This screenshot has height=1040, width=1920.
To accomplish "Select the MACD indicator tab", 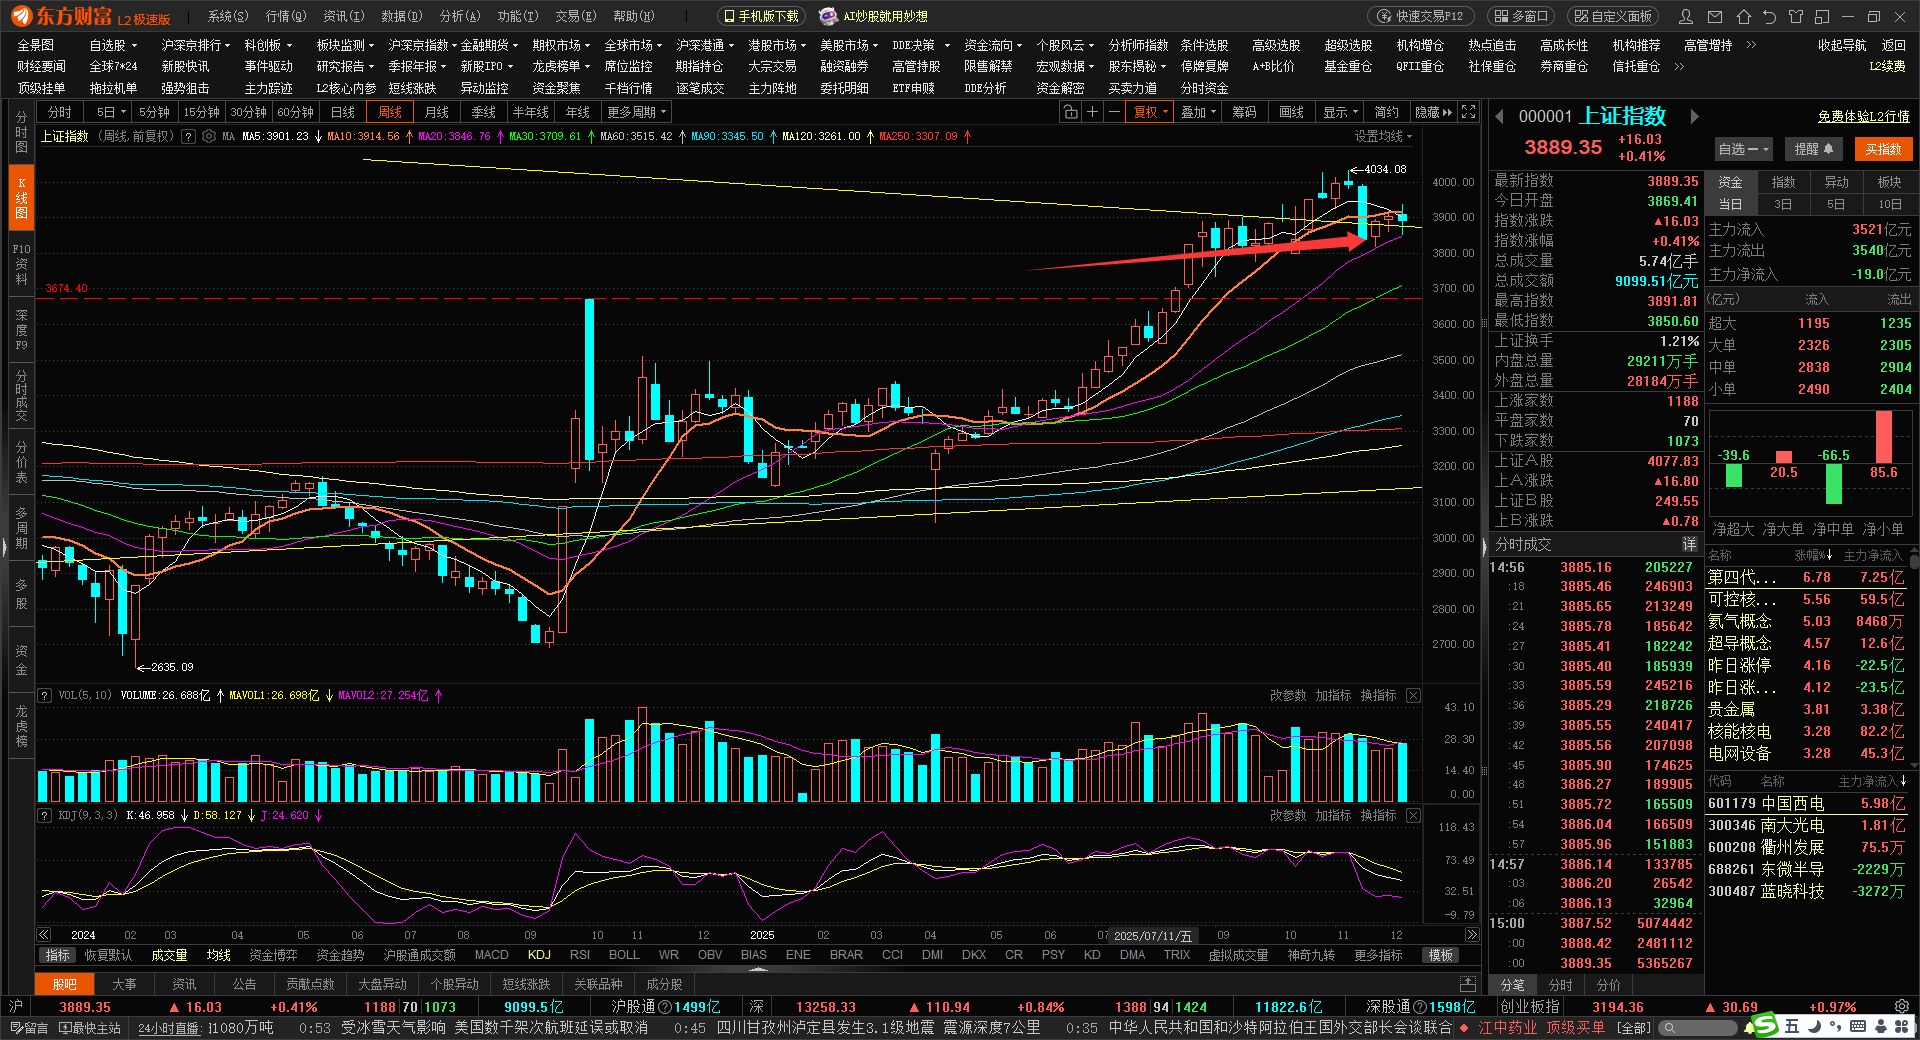I will click(x=491, y=955).
